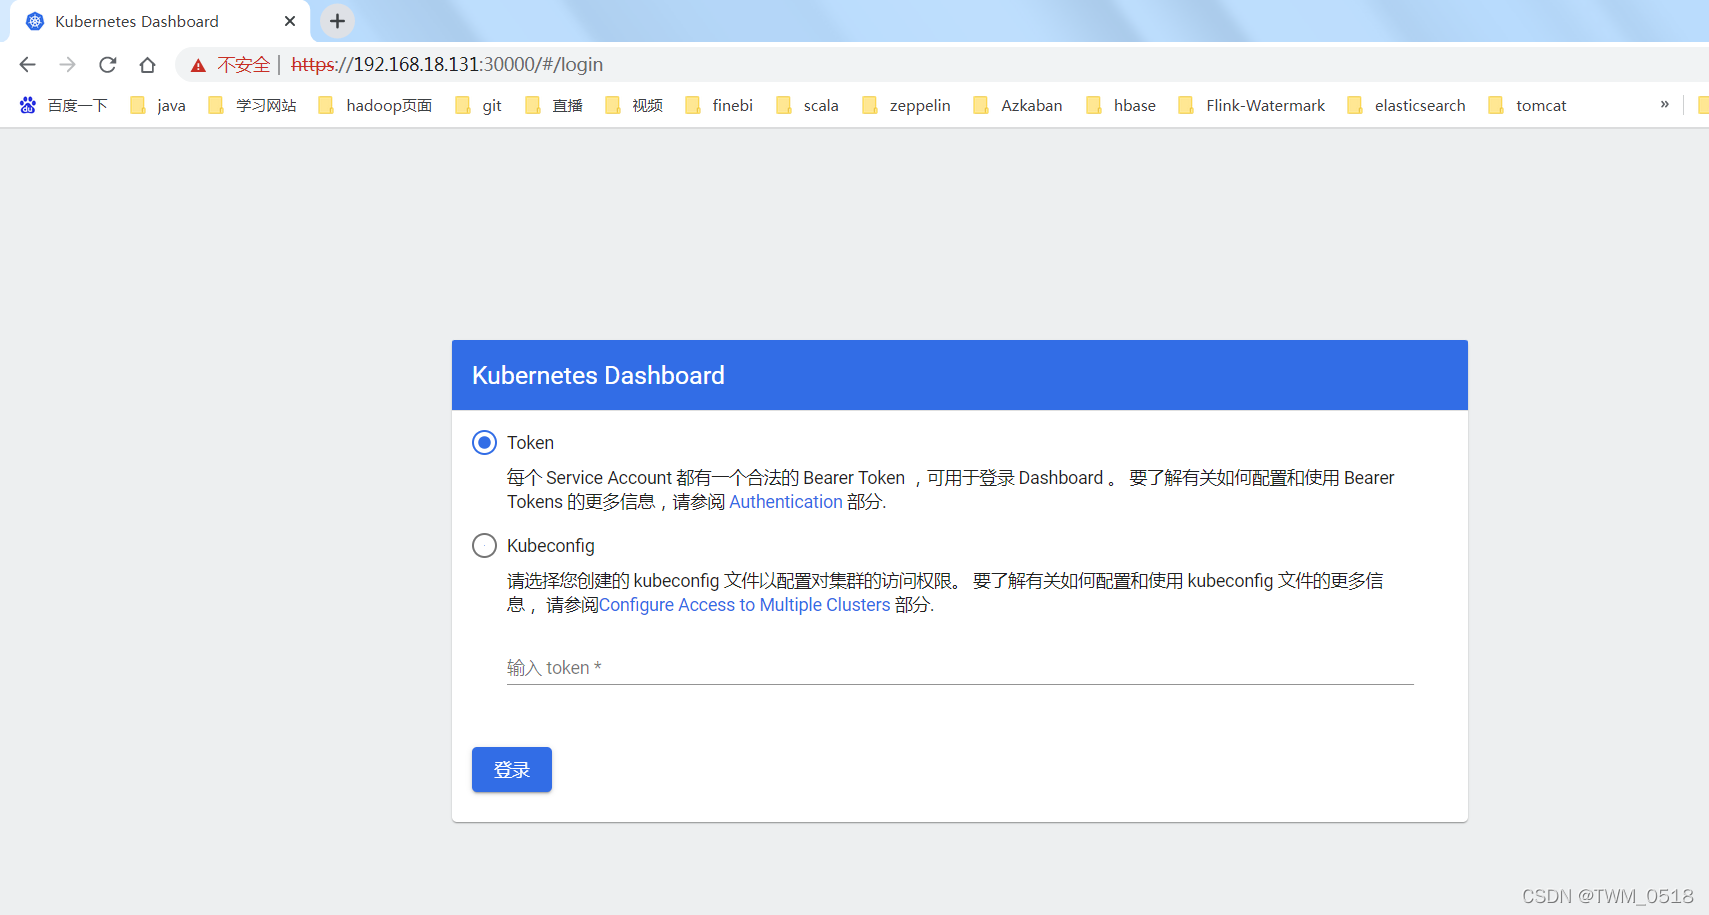This screenshot has width=1709, height=915.
Task: Reload the Kubernetes Dashboard page
Action: coord(108,65)
